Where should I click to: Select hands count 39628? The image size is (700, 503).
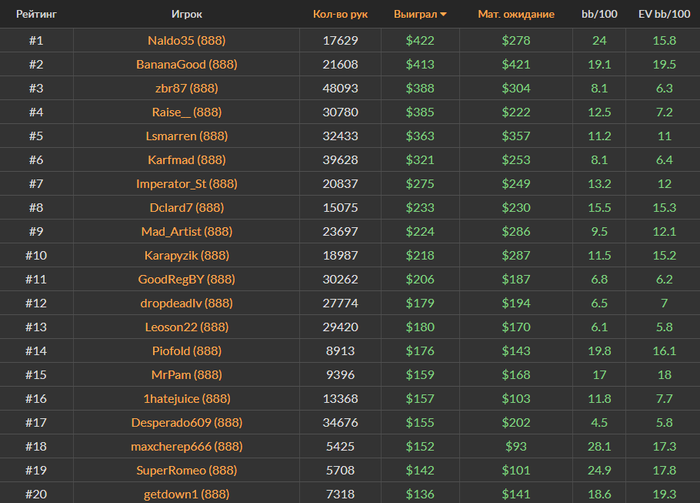point(340,160)
